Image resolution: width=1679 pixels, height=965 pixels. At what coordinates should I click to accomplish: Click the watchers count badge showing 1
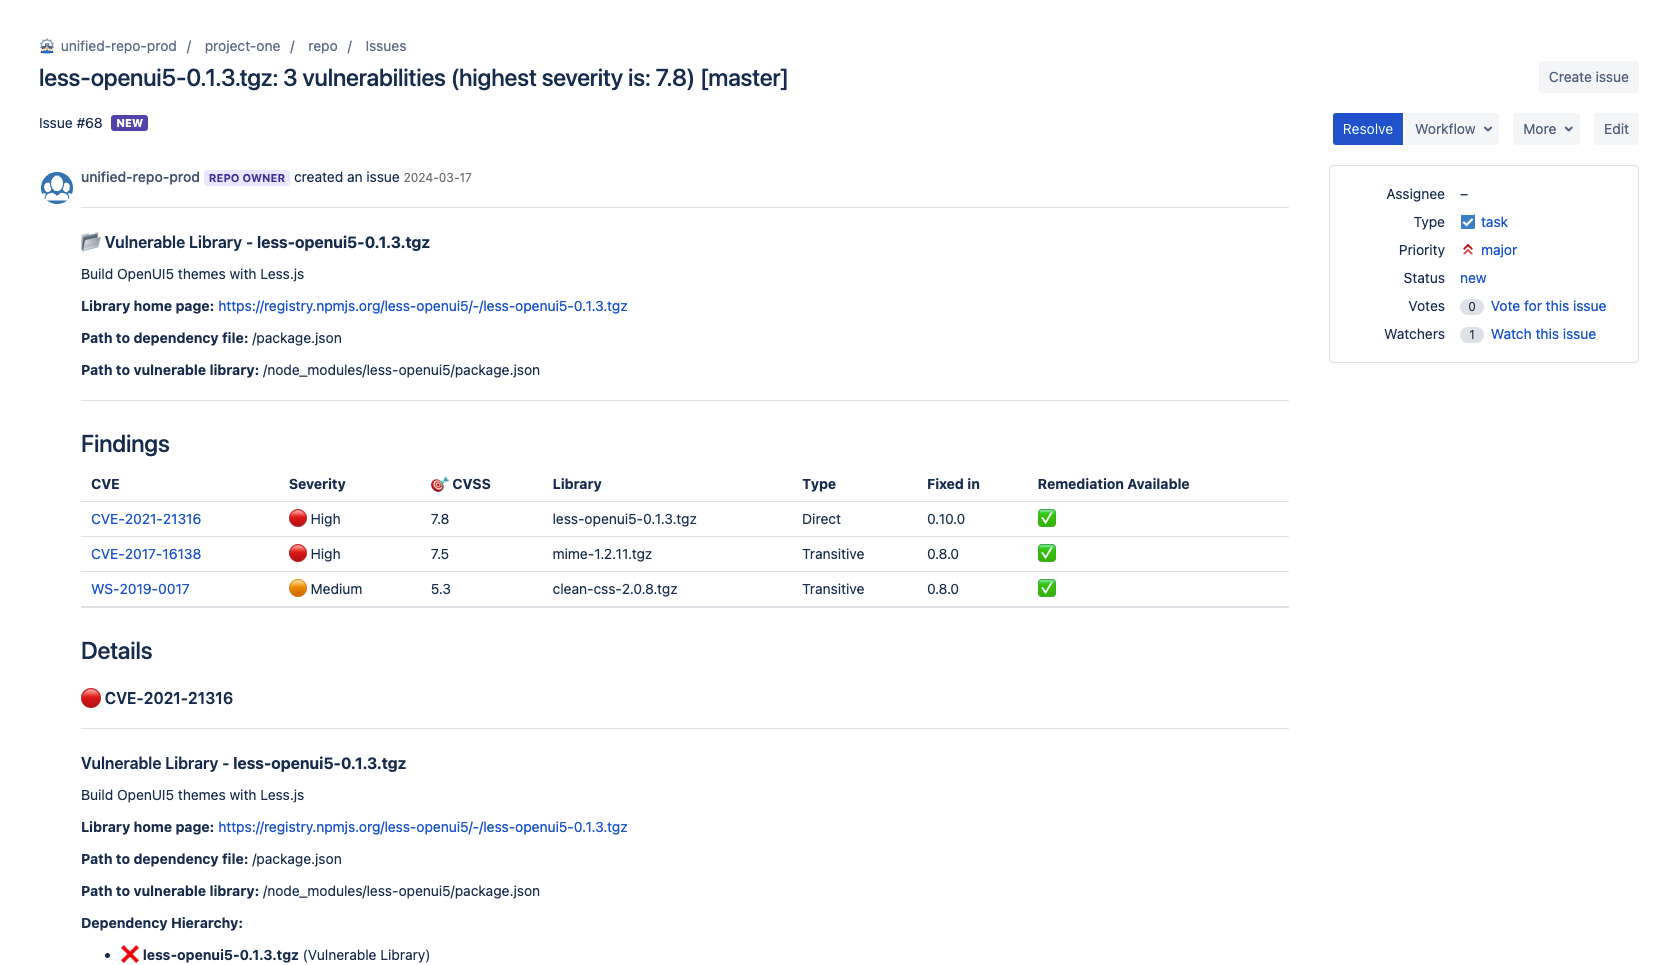pos(1472,335)
